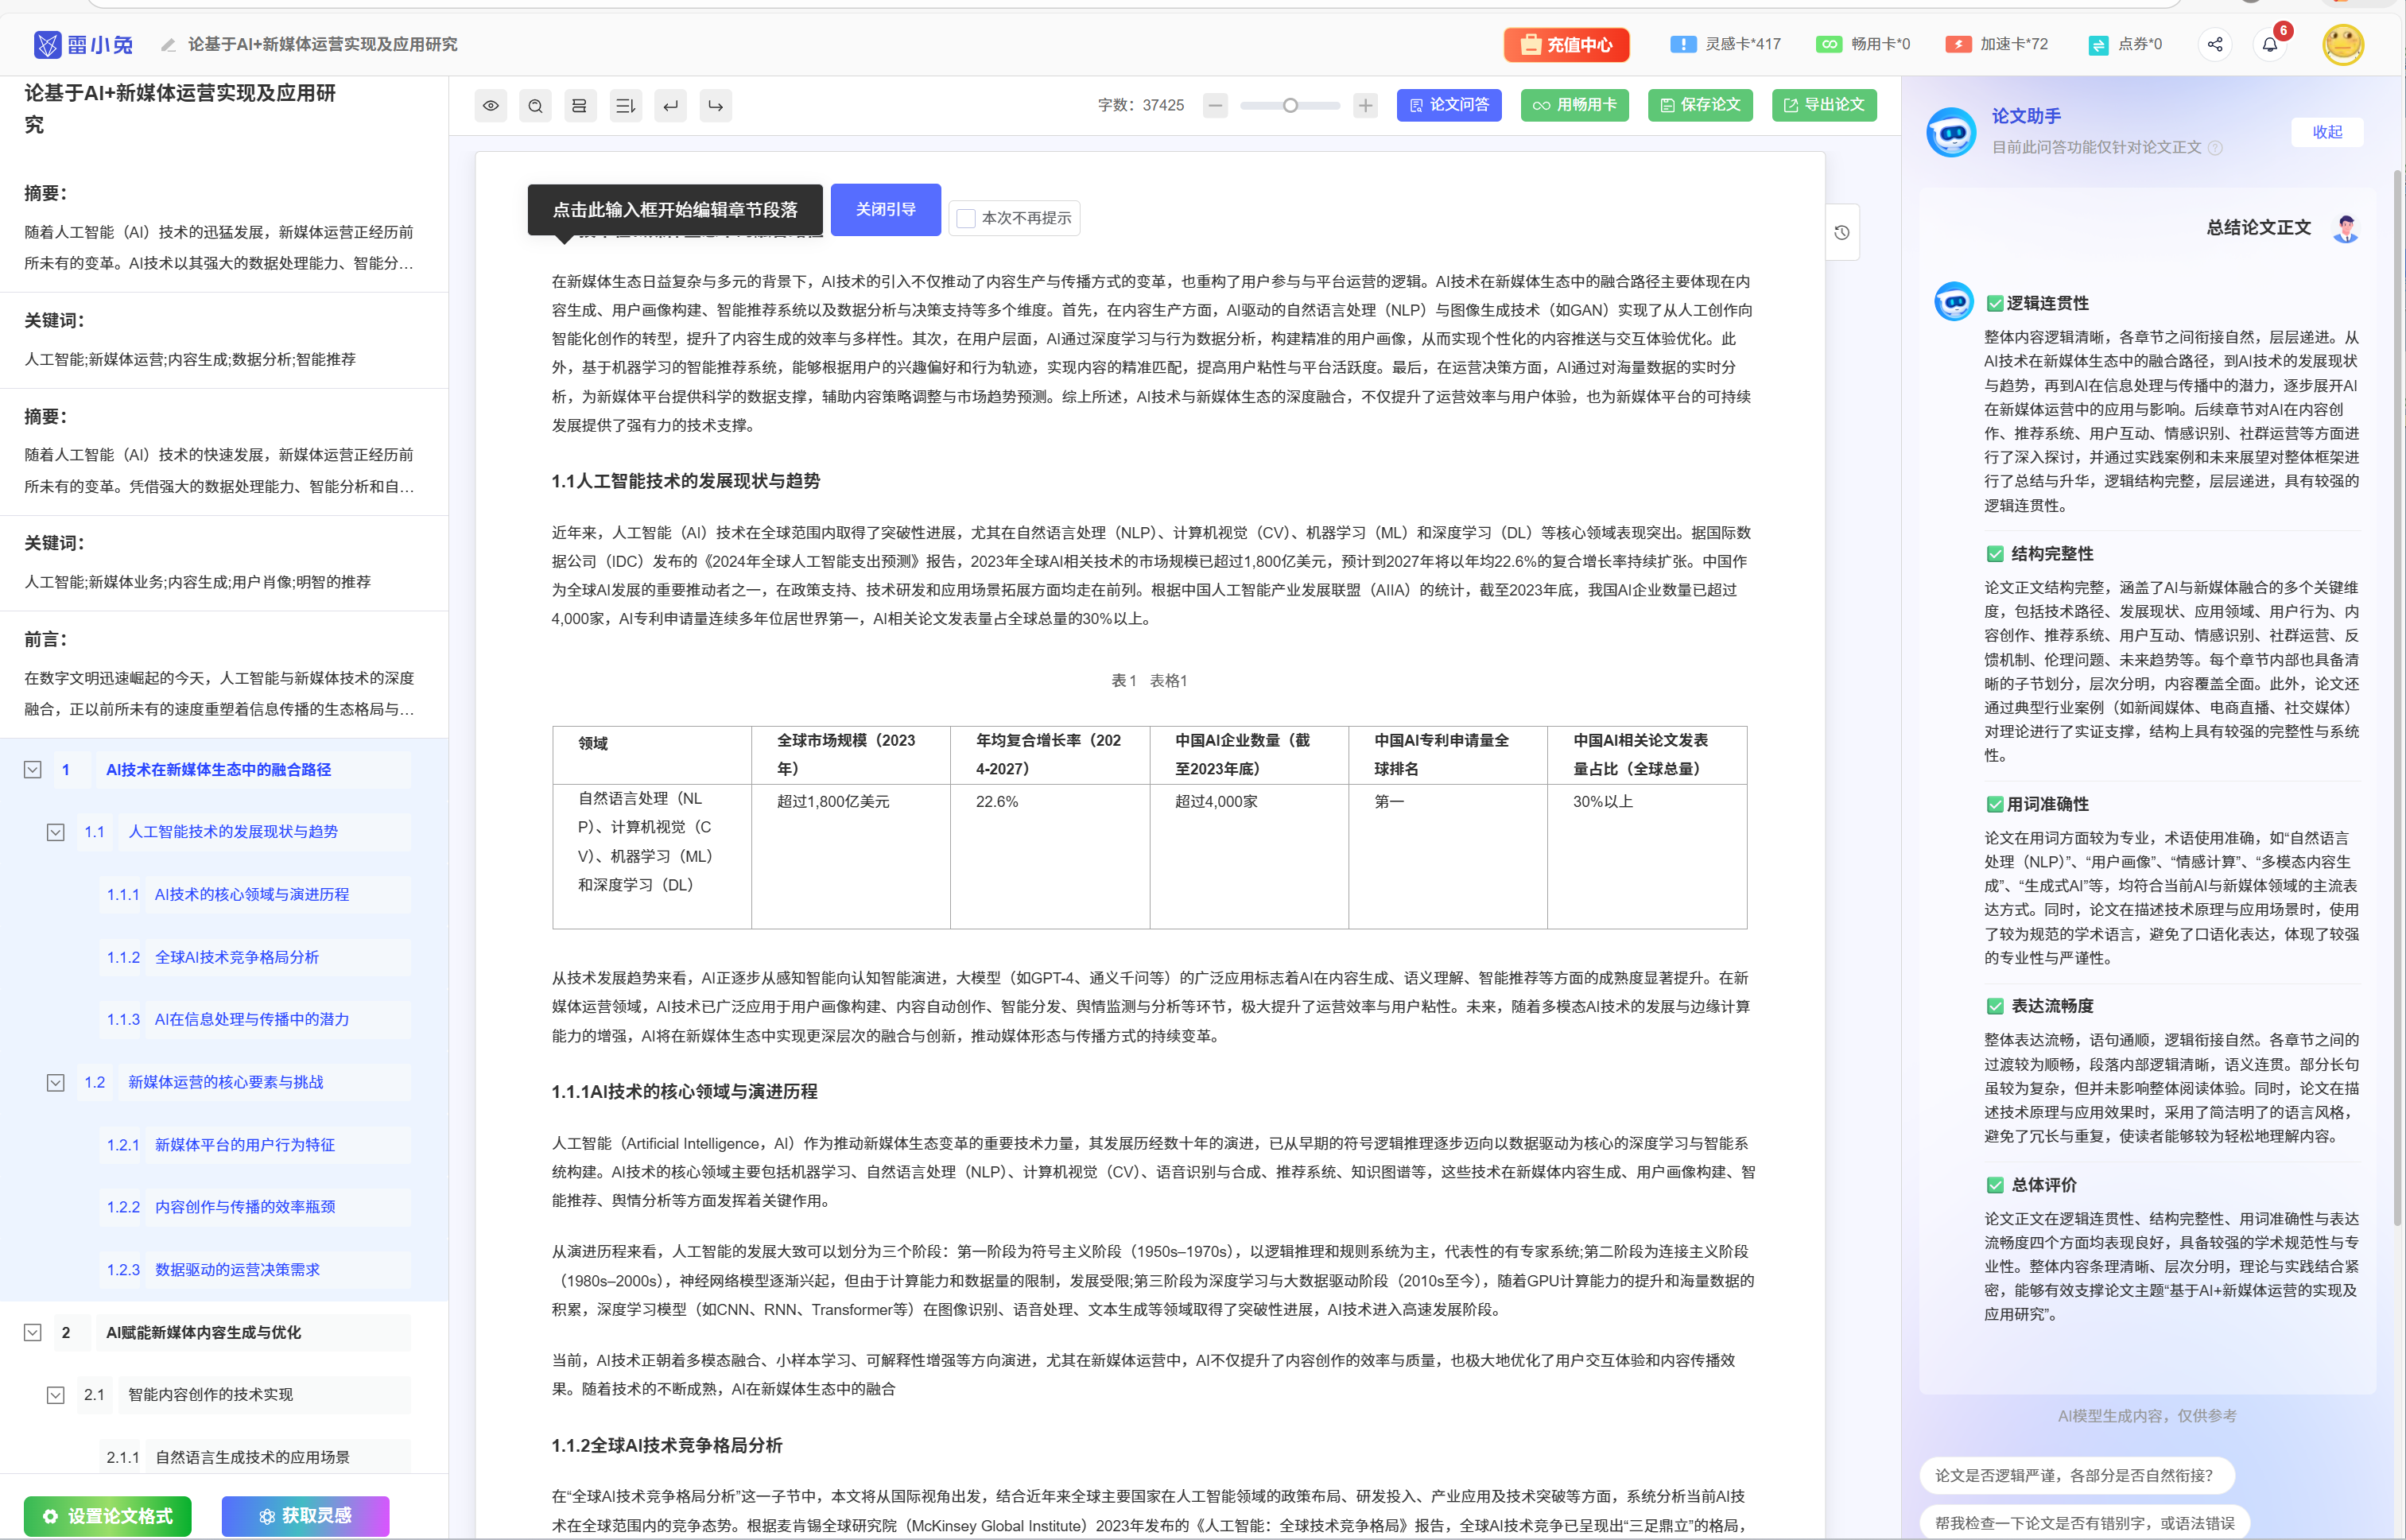Click the 导出论文 button

click(x=1824, y=104)
